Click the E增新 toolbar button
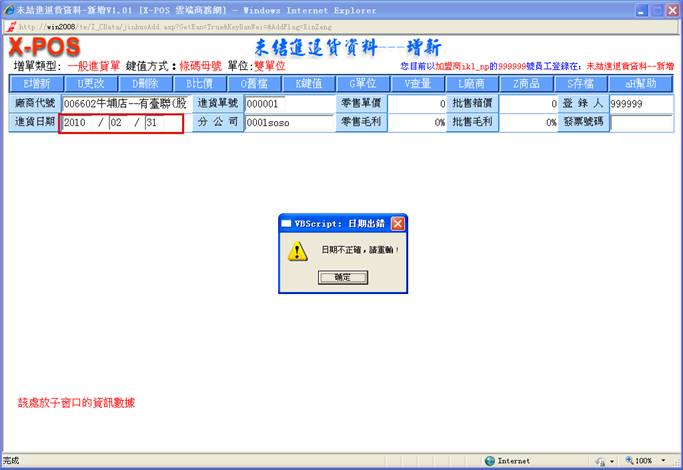The image size is (683, 470). 35,84
